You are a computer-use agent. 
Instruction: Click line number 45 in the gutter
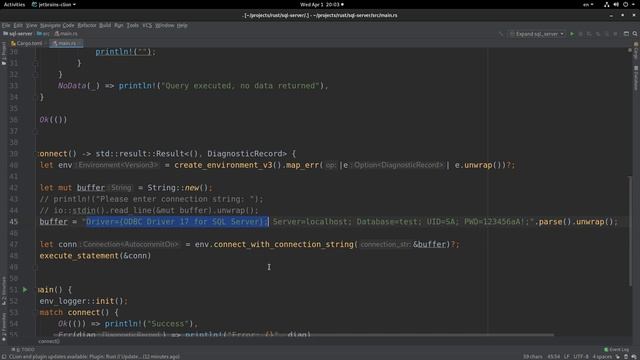click(x=14, y=222)
